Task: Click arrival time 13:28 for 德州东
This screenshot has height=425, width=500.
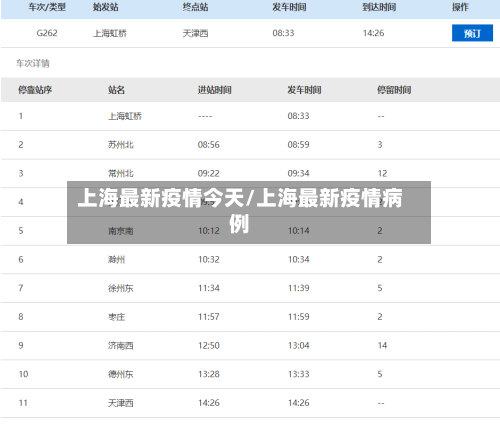Action: 209,374
